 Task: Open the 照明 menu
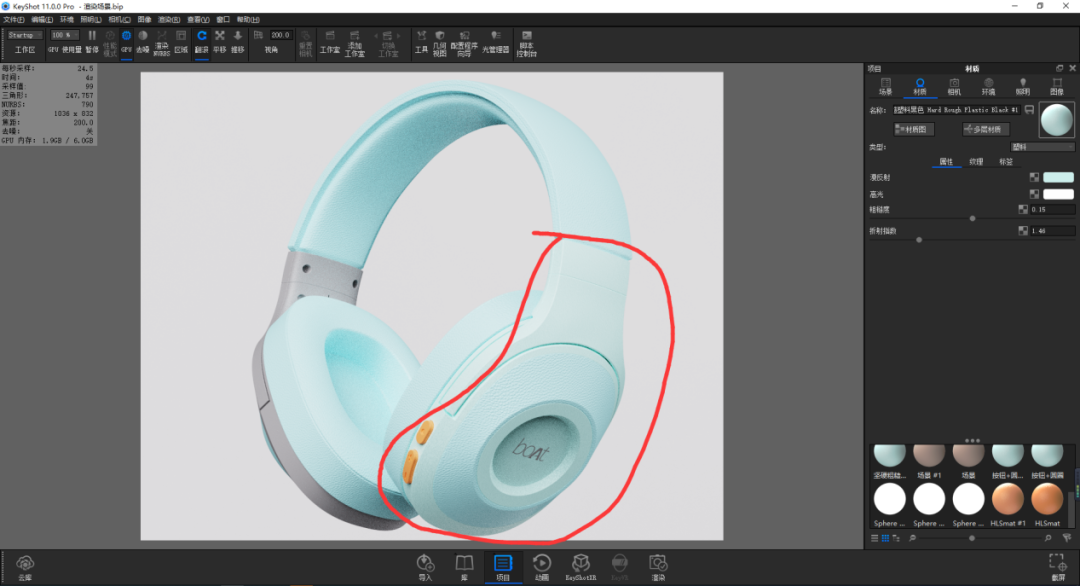click(x=91, y=19)
